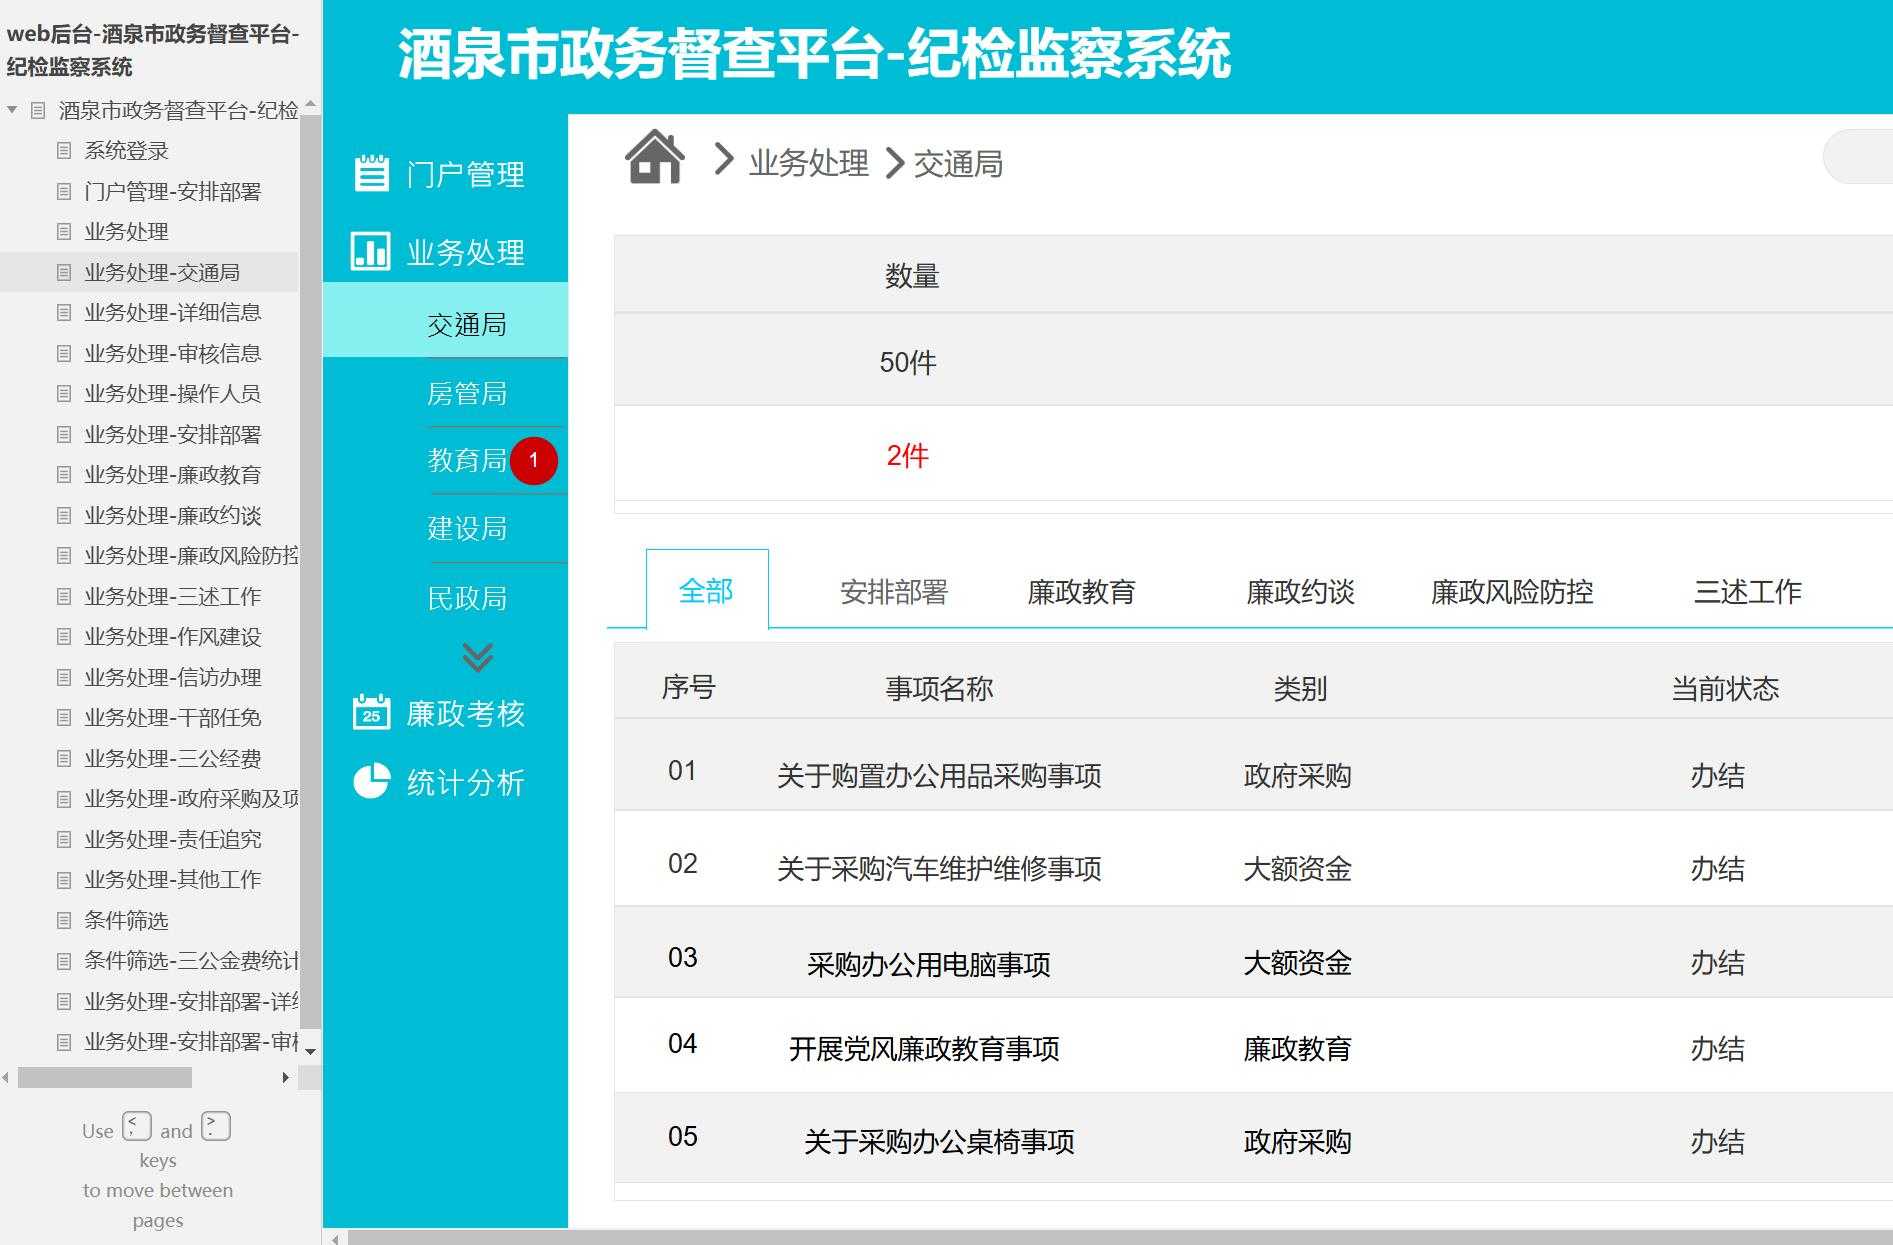This screenshot has width=1893, height=1245.
Task: Collapse the tree root 酒泉市政务督查平台-纪检 node
Action: [x=12, y=110]
